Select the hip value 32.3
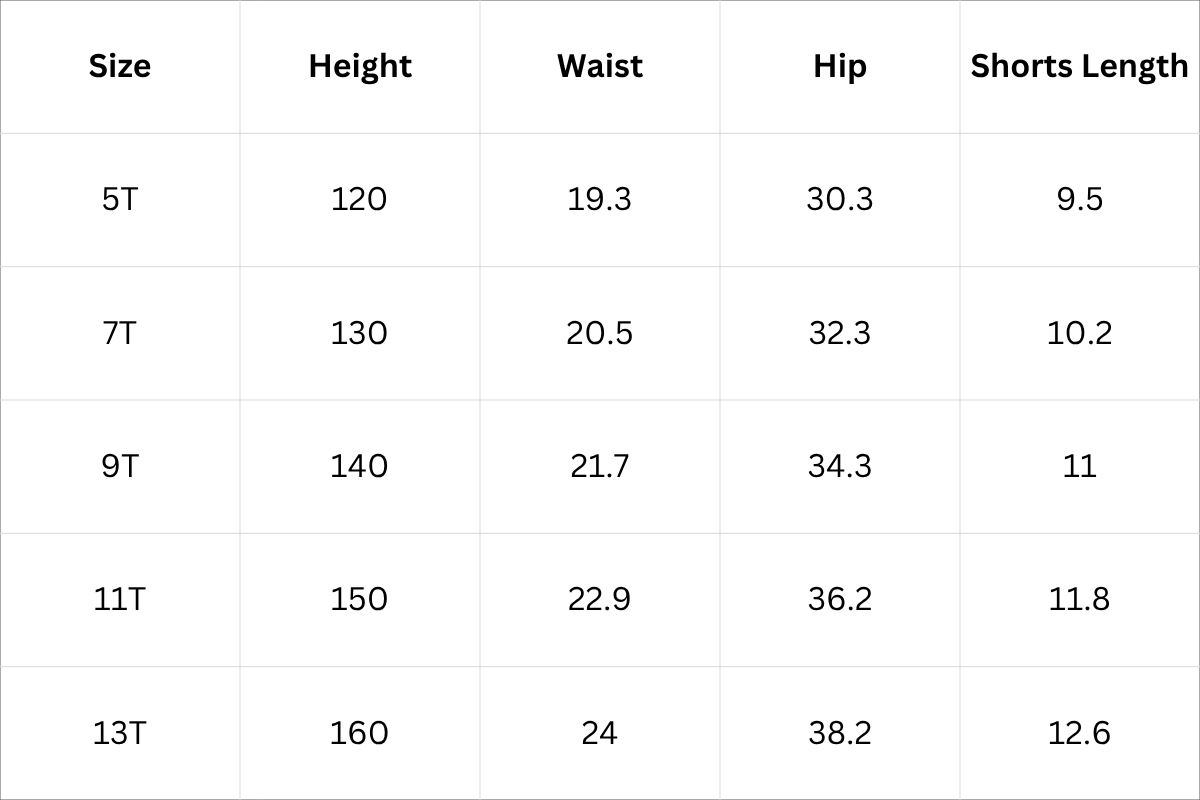 pos(840,332)
